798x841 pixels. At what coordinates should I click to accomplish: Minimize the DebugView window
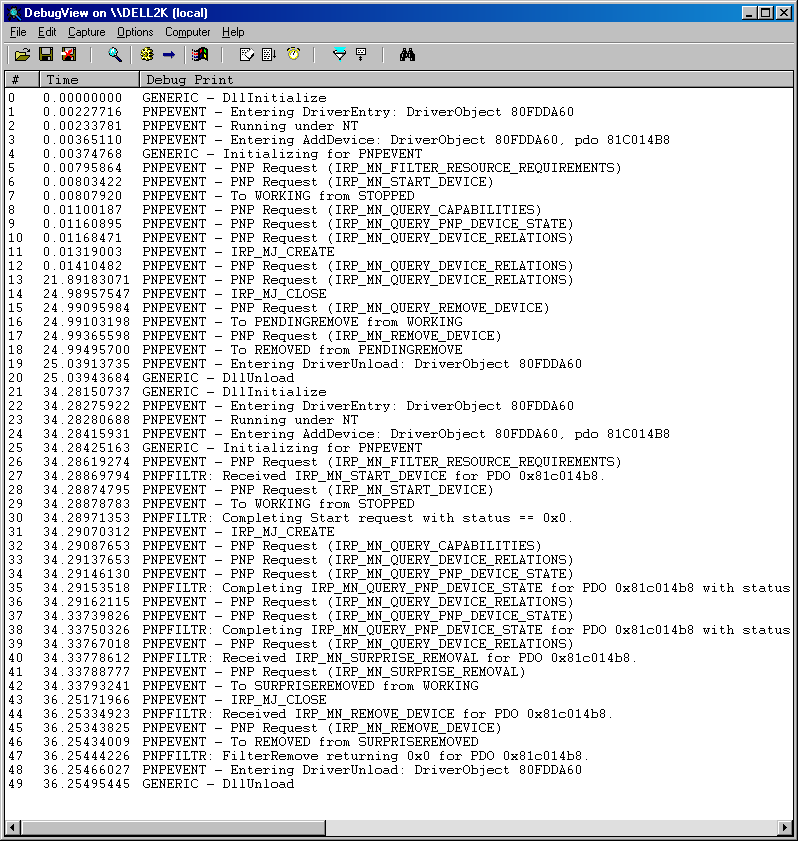[x=749, y=13]
